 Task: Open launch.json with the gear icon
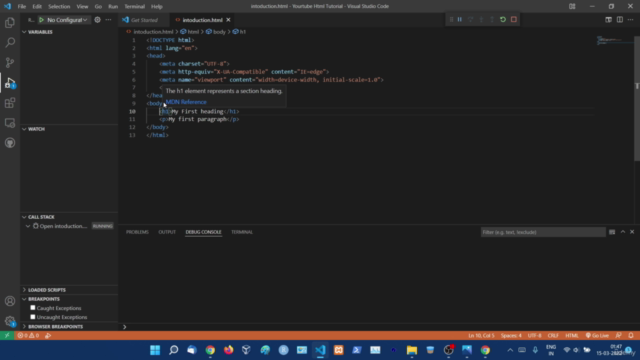pos(97,20)
